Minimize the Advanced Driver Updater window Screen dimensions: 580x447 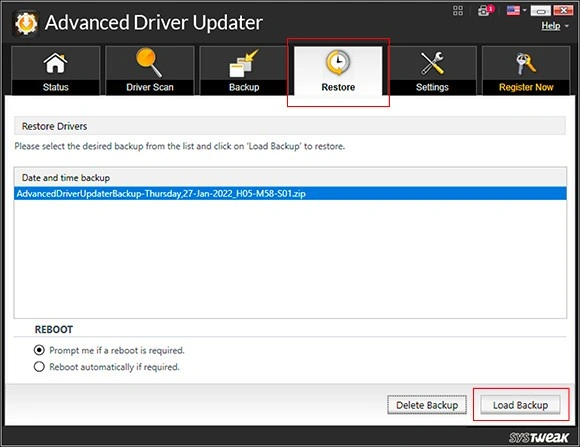540,10
